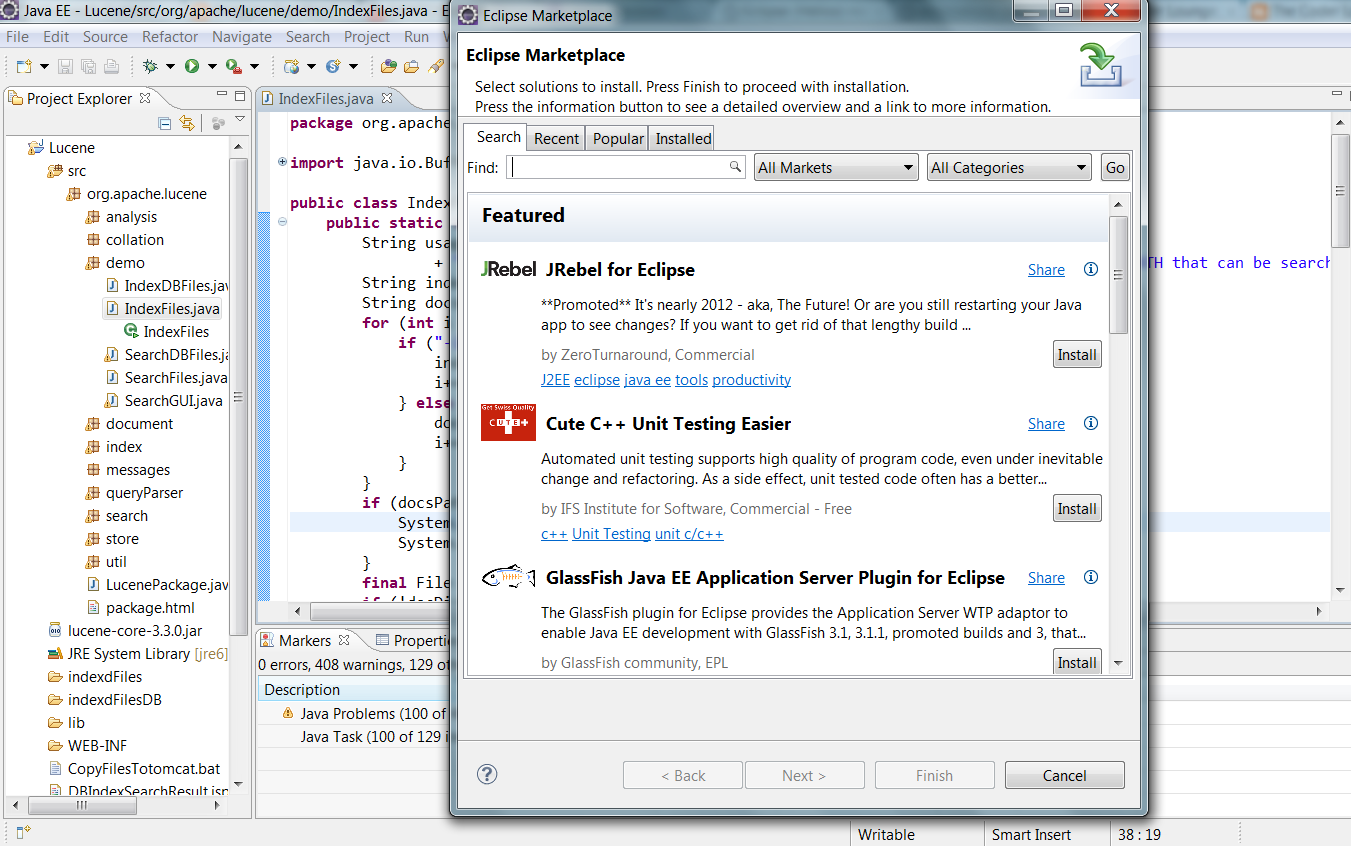This screenshot has width=1351, height=846.
Task: Click inside the Find text field
Action: pos(620,167)
